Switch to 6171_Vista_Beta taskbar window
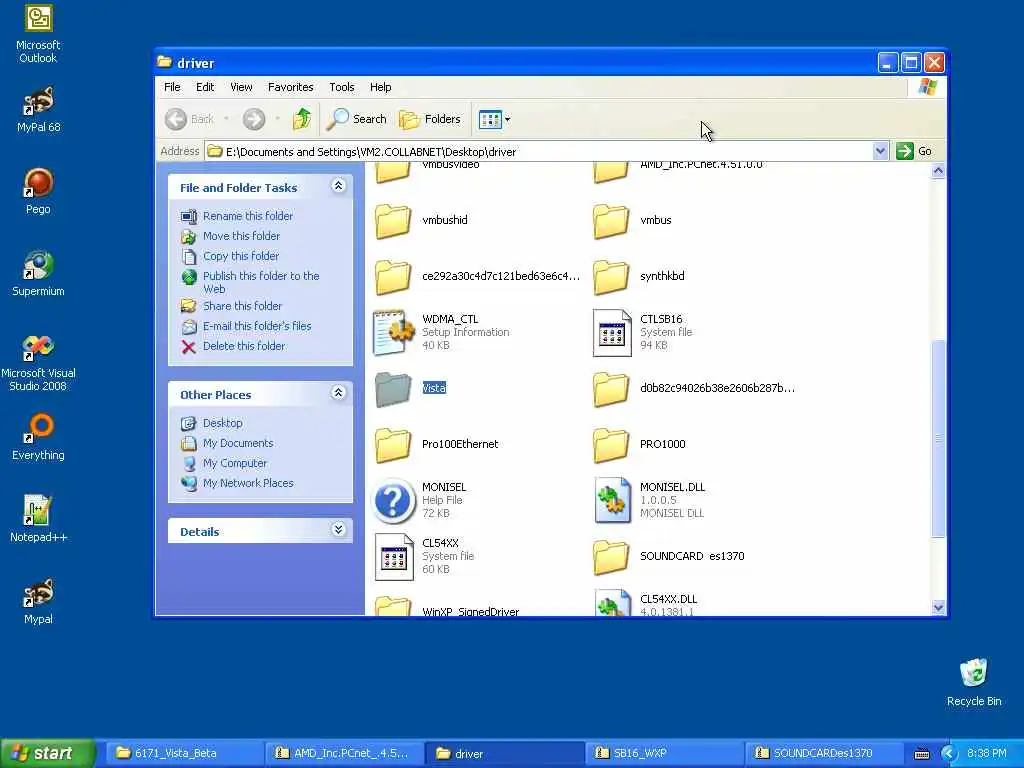Screen dimensions: 1024x768 pos(184,753)
